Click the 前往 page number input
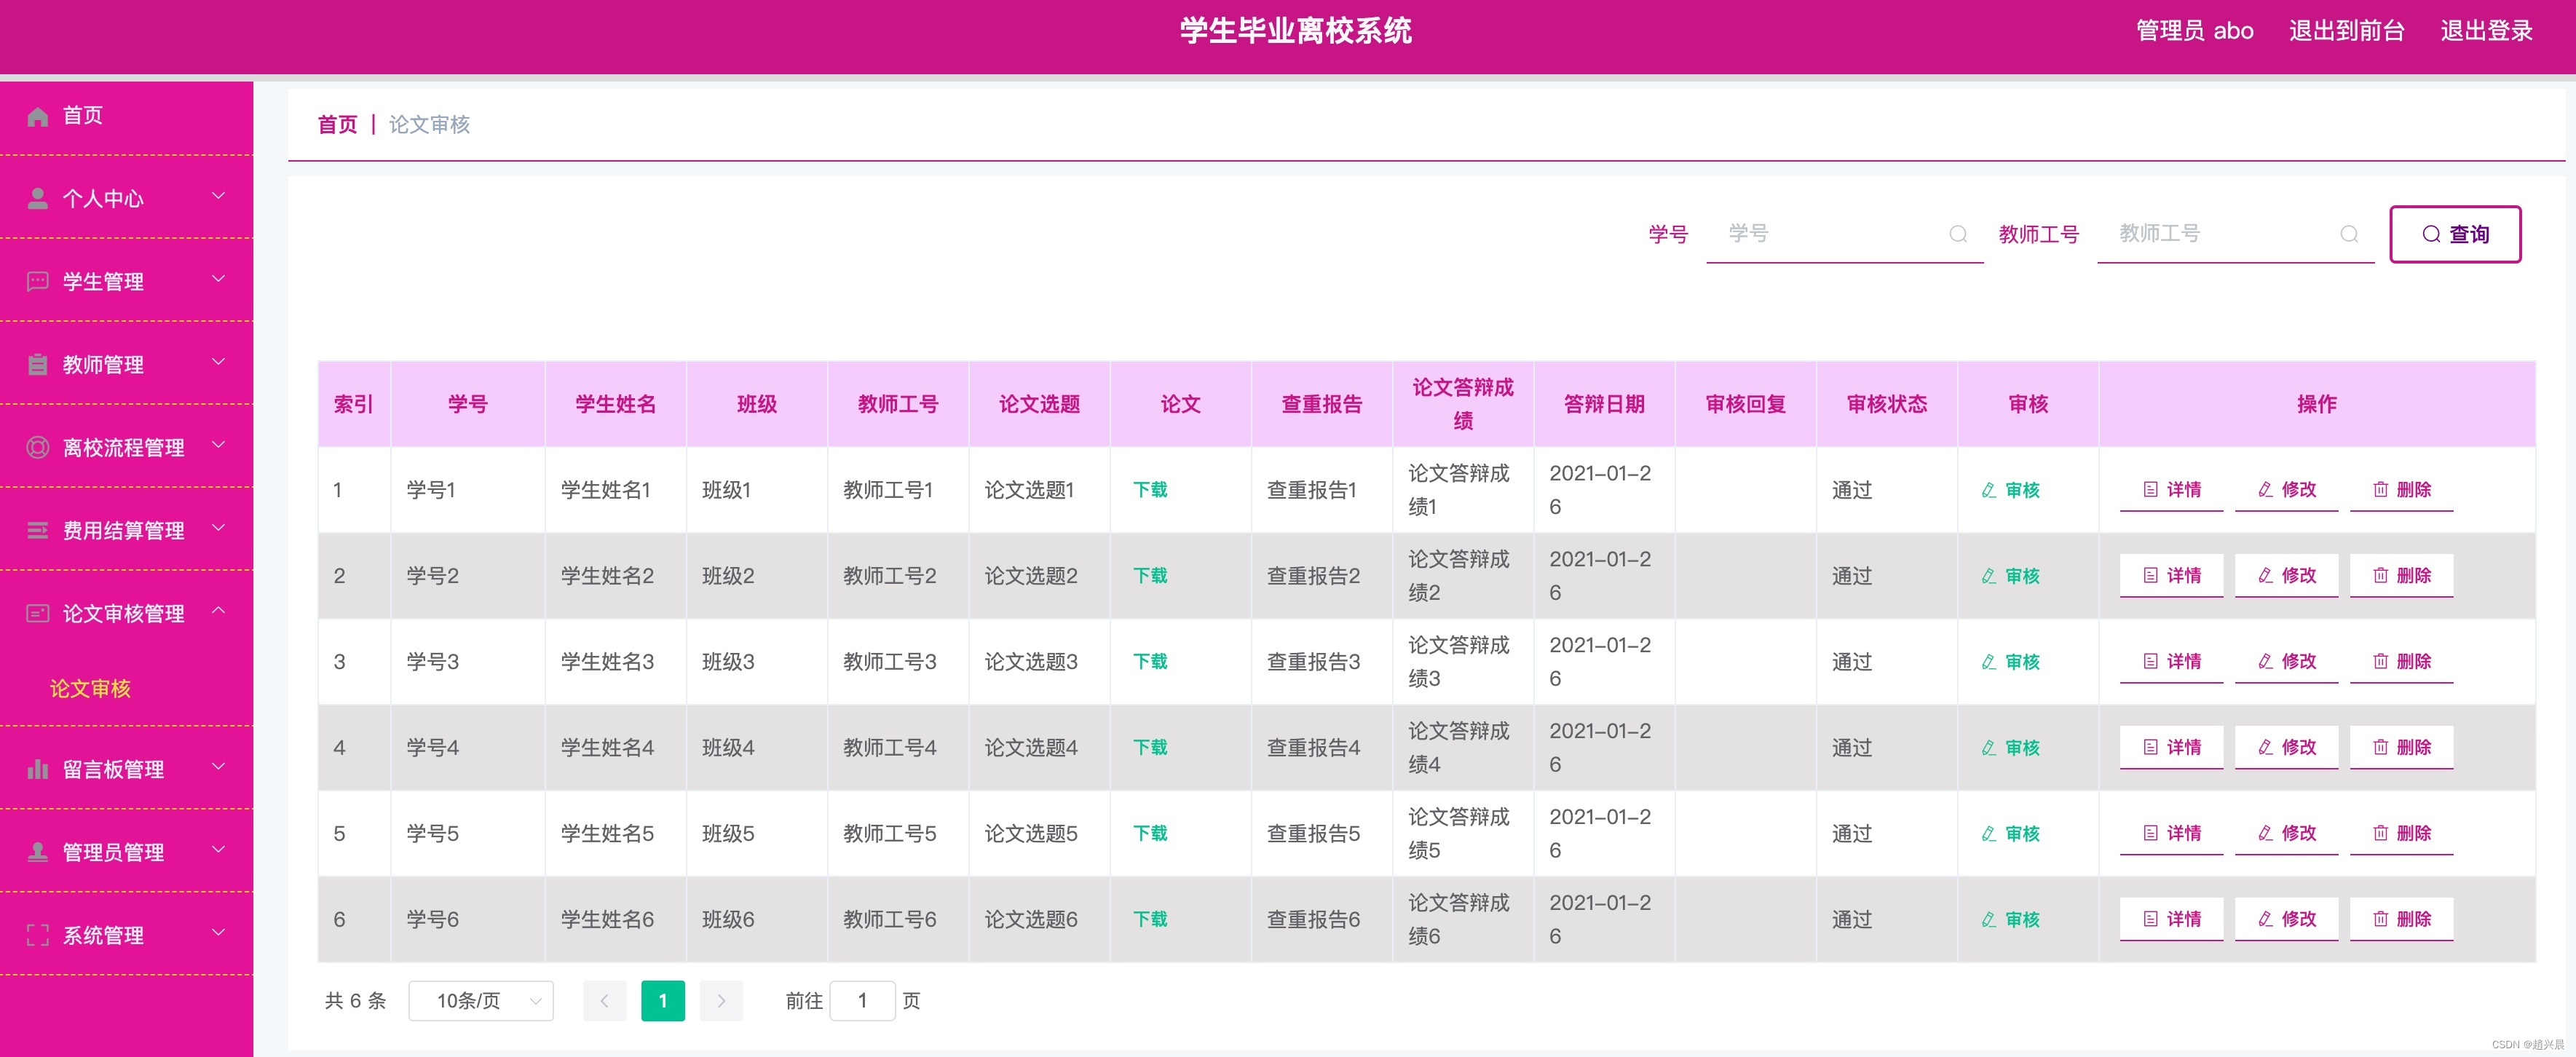This screenshot has width=2576, height=1057. [x=862, y=1001]
